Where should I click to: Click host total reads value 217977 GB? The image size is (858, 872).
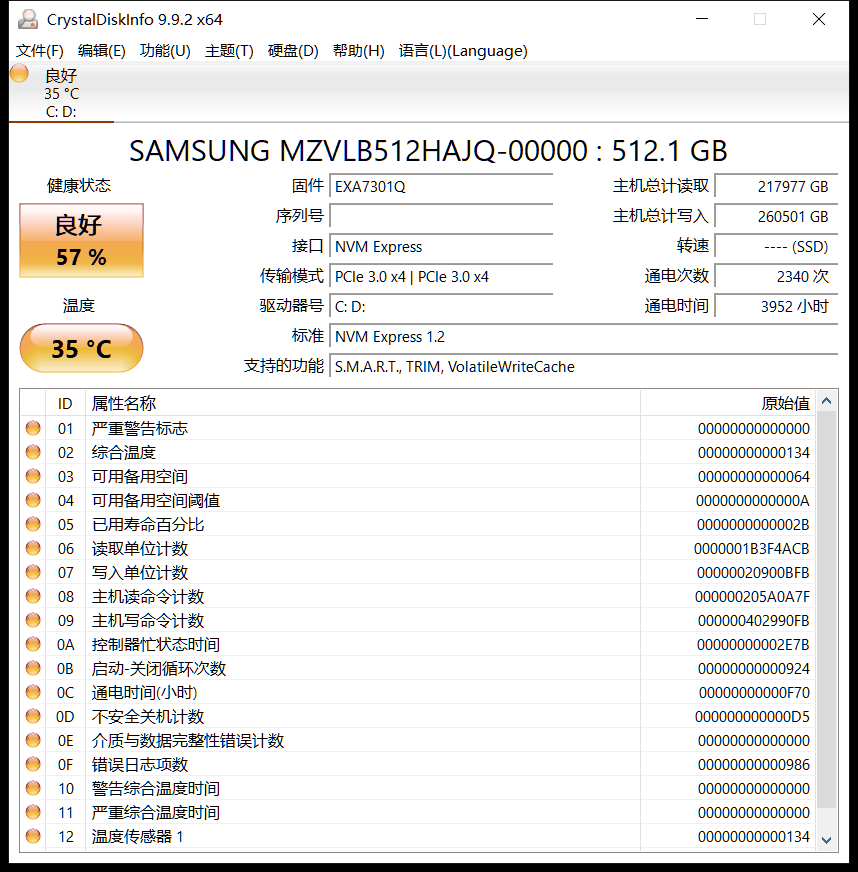click(x=776, y=186)
